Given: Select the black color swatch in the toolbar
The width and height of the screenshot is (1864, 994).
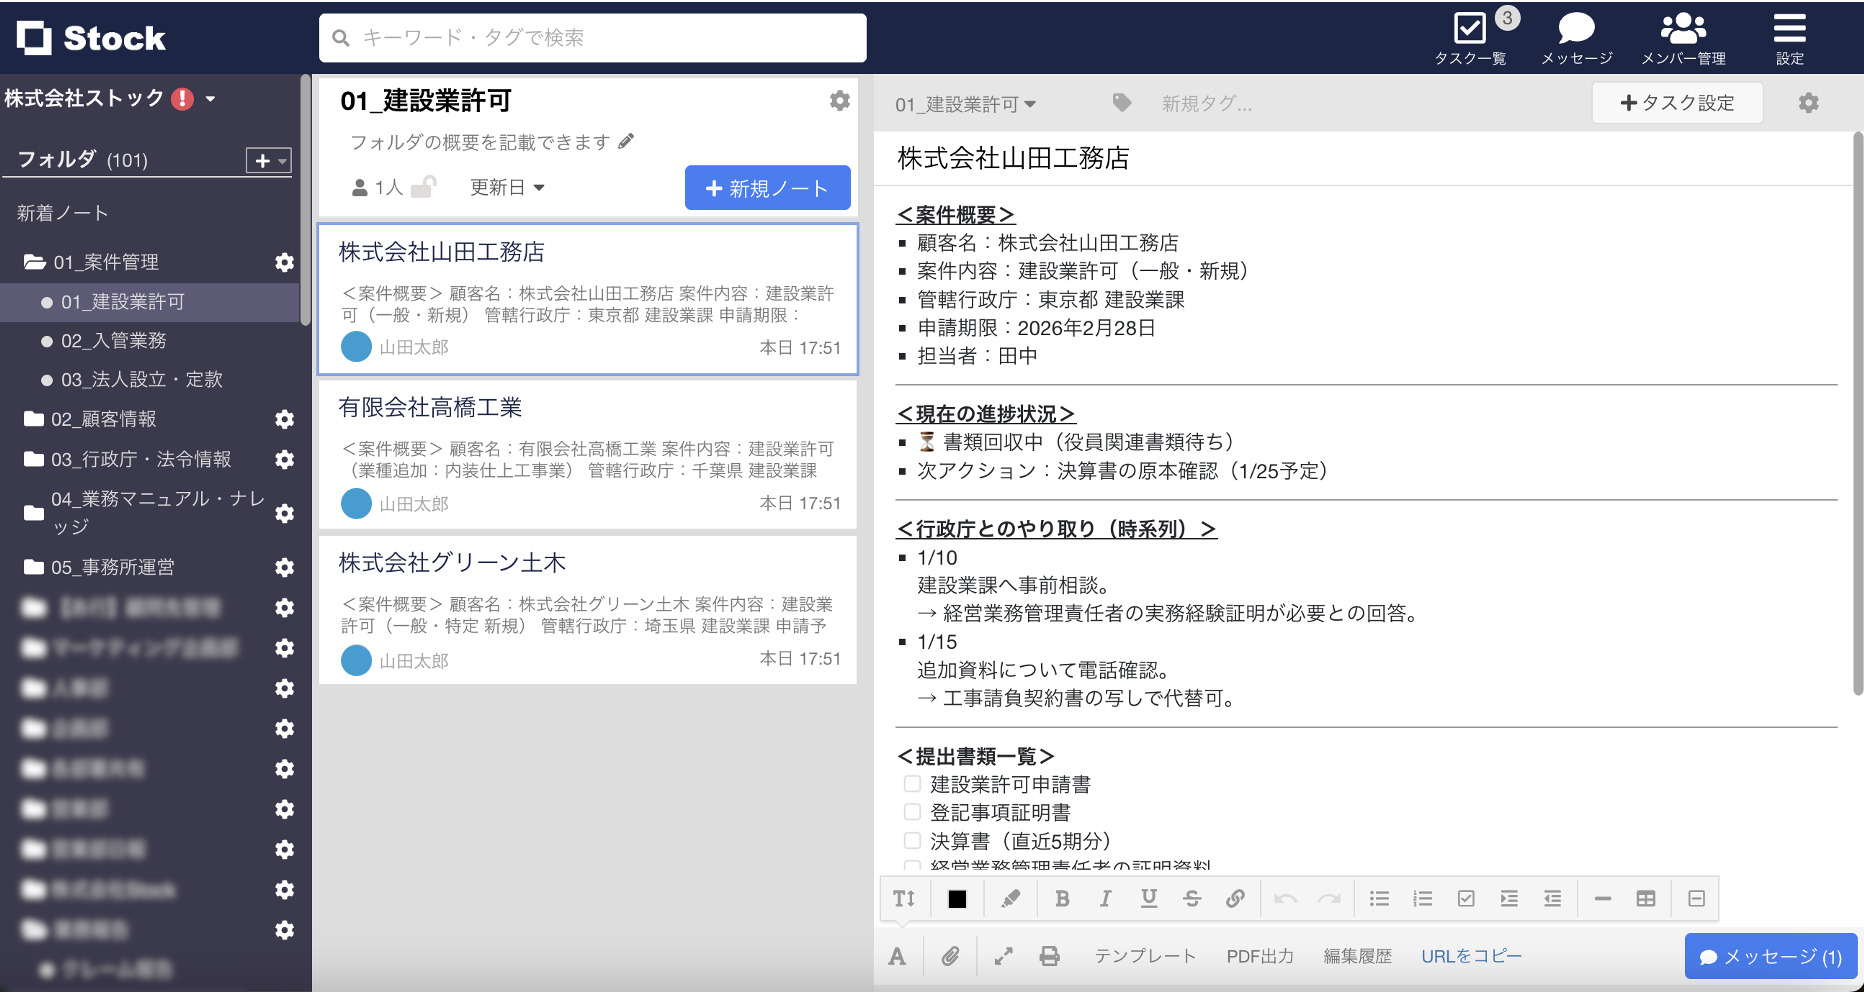Looking at the screenshot, I should 957,898.
